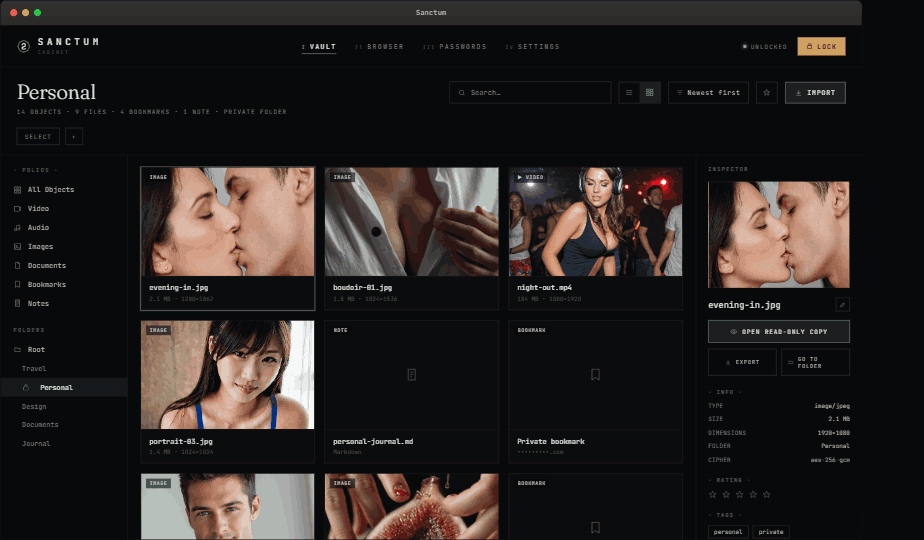This screenshot has width=924, height=540.
Task: Select the night-out.mp4 video card
Action: (x=596, y=238)
